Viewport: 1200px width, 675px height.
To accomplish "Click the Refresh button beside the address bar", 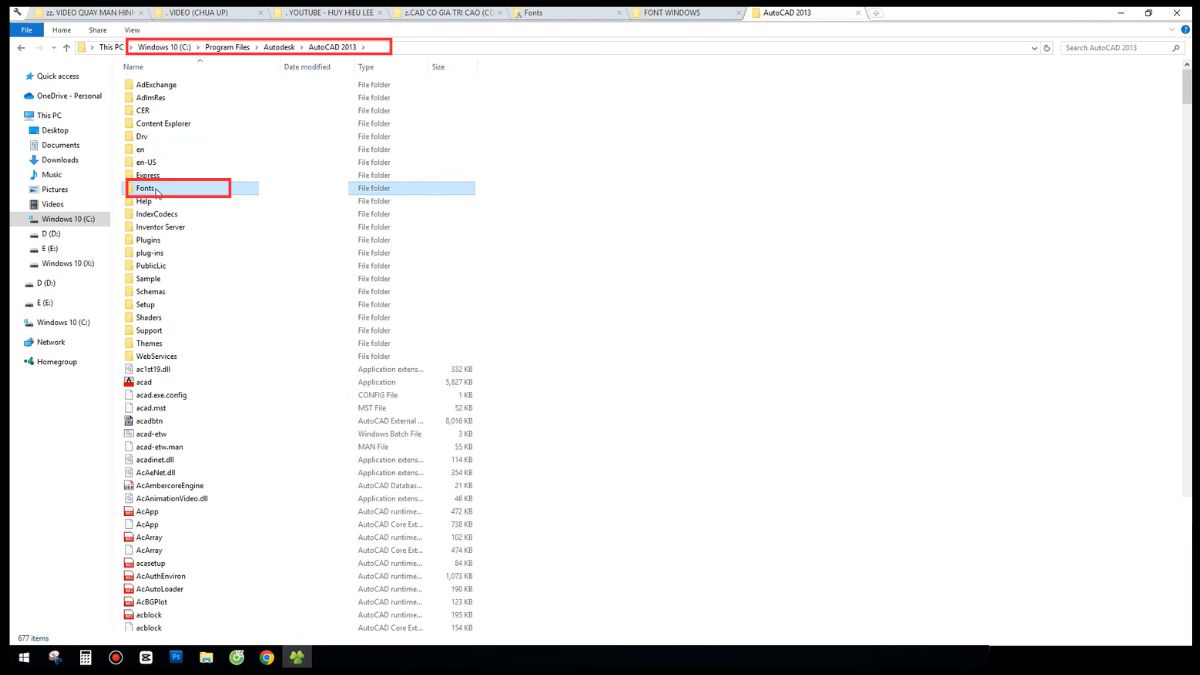I will [1047, 47].
